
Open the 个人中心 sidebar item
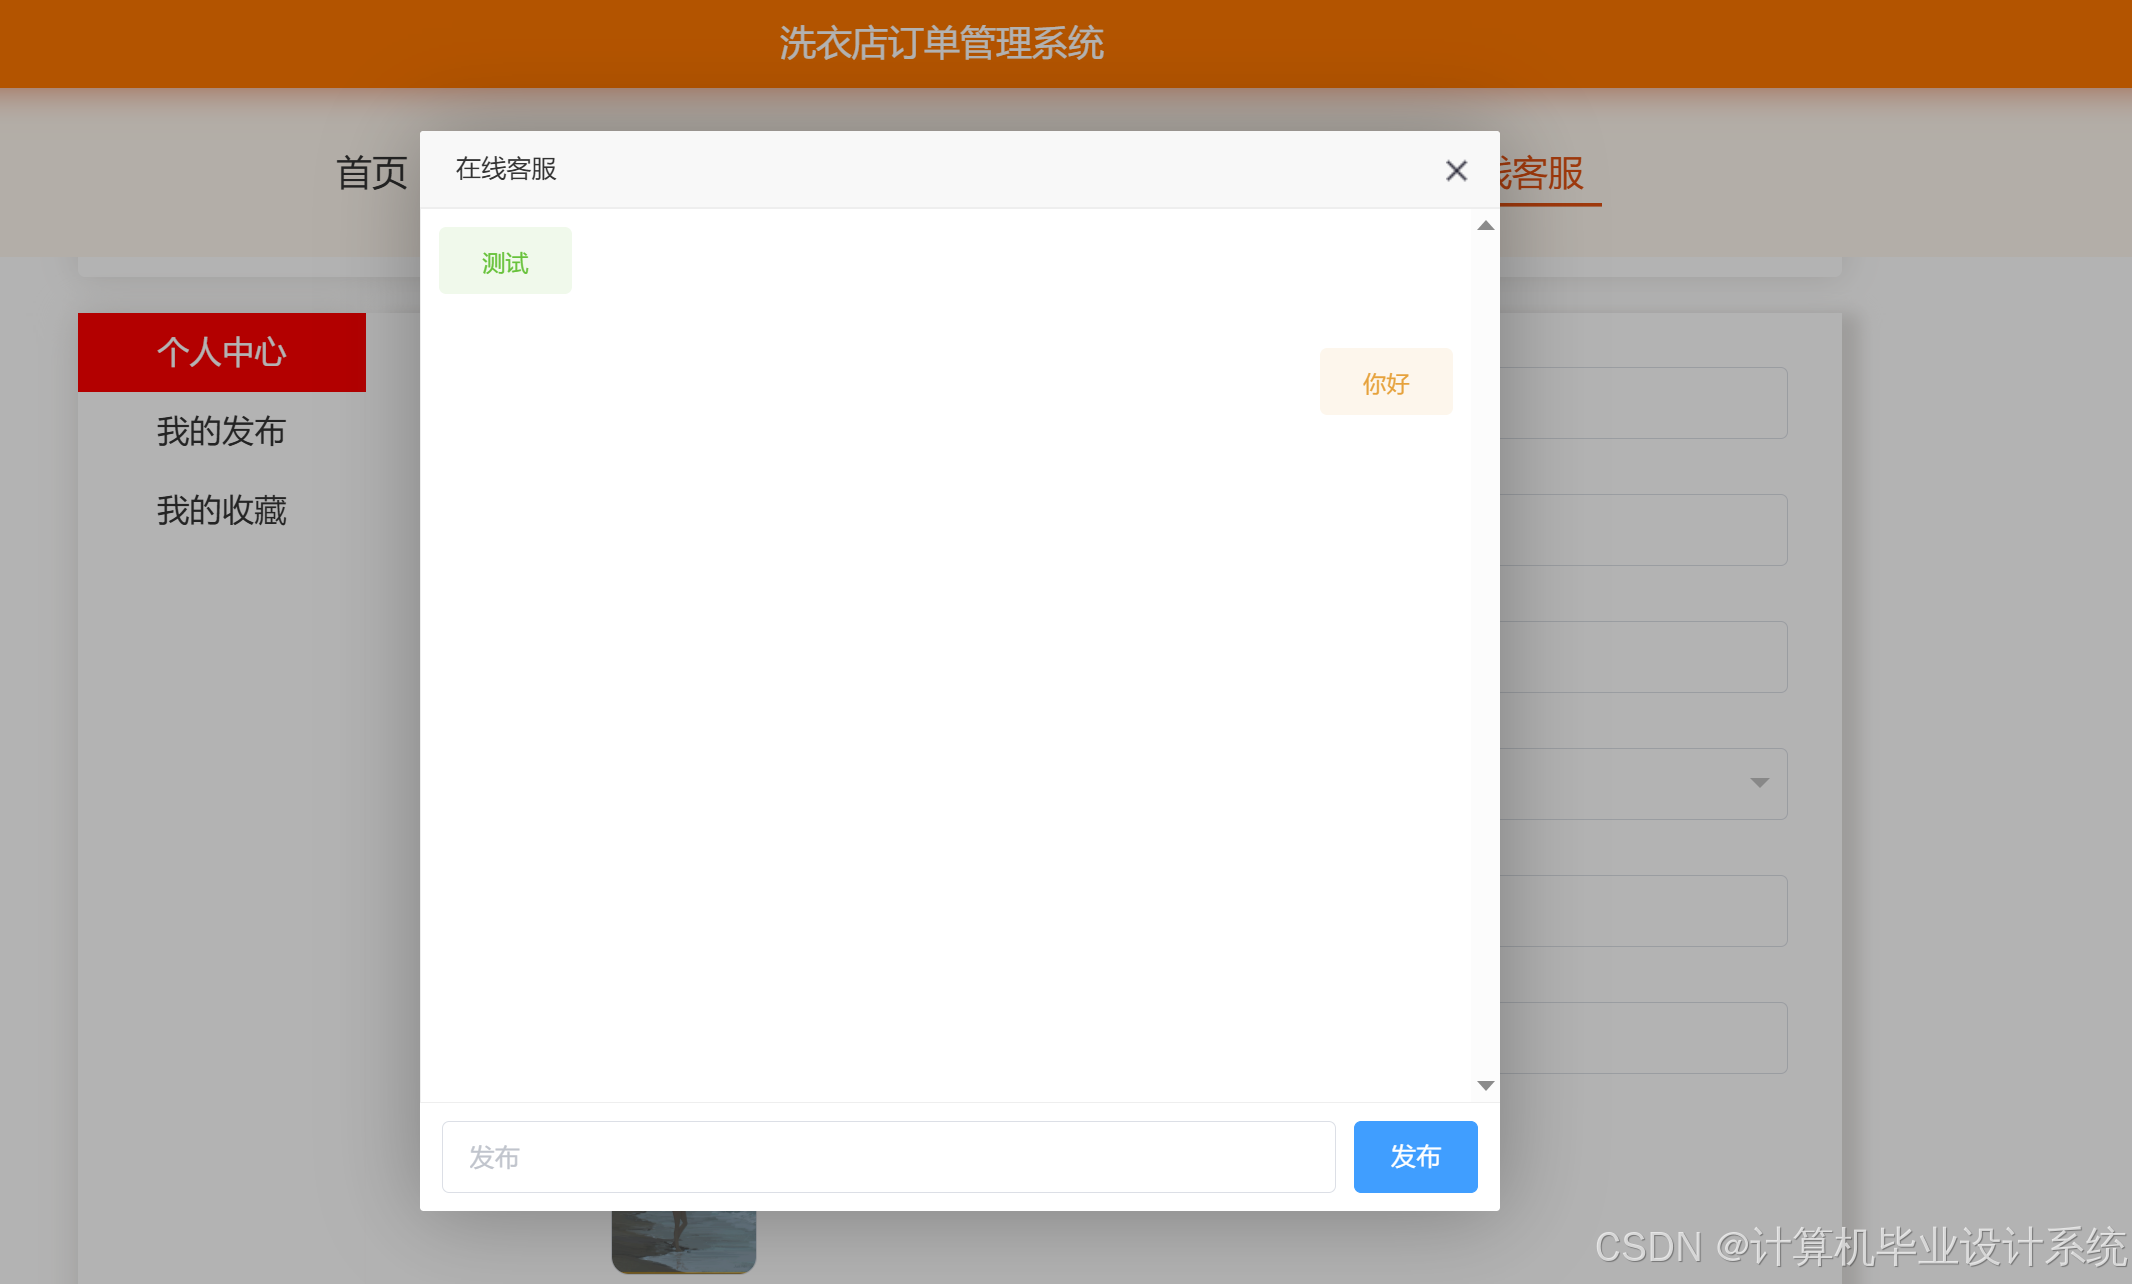222,352
